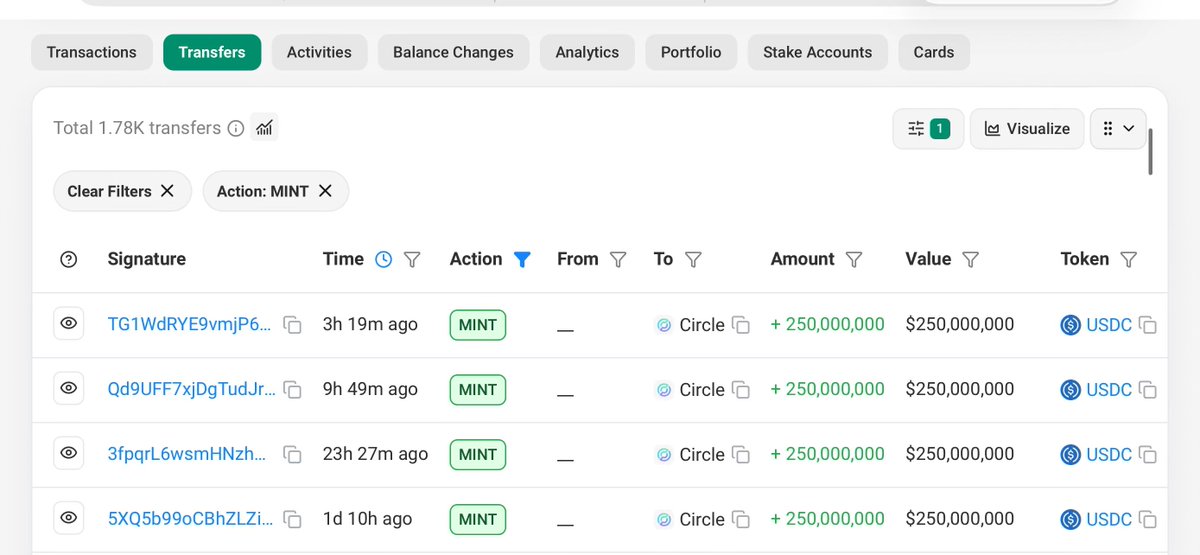1200x555 pixels.
Task: Open USDC token in 3h 19m ago row
Action: coord(1108,325)
